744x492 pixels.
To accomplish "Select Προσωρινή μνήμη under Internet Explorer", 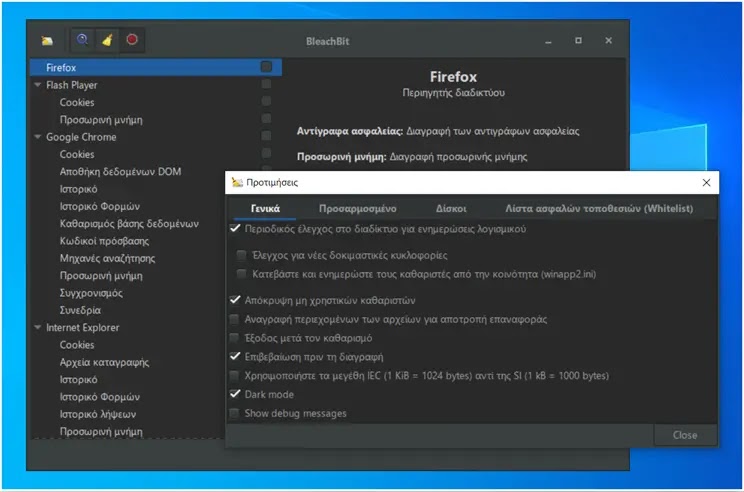I will pyautogui.click(x=101, y=431).
